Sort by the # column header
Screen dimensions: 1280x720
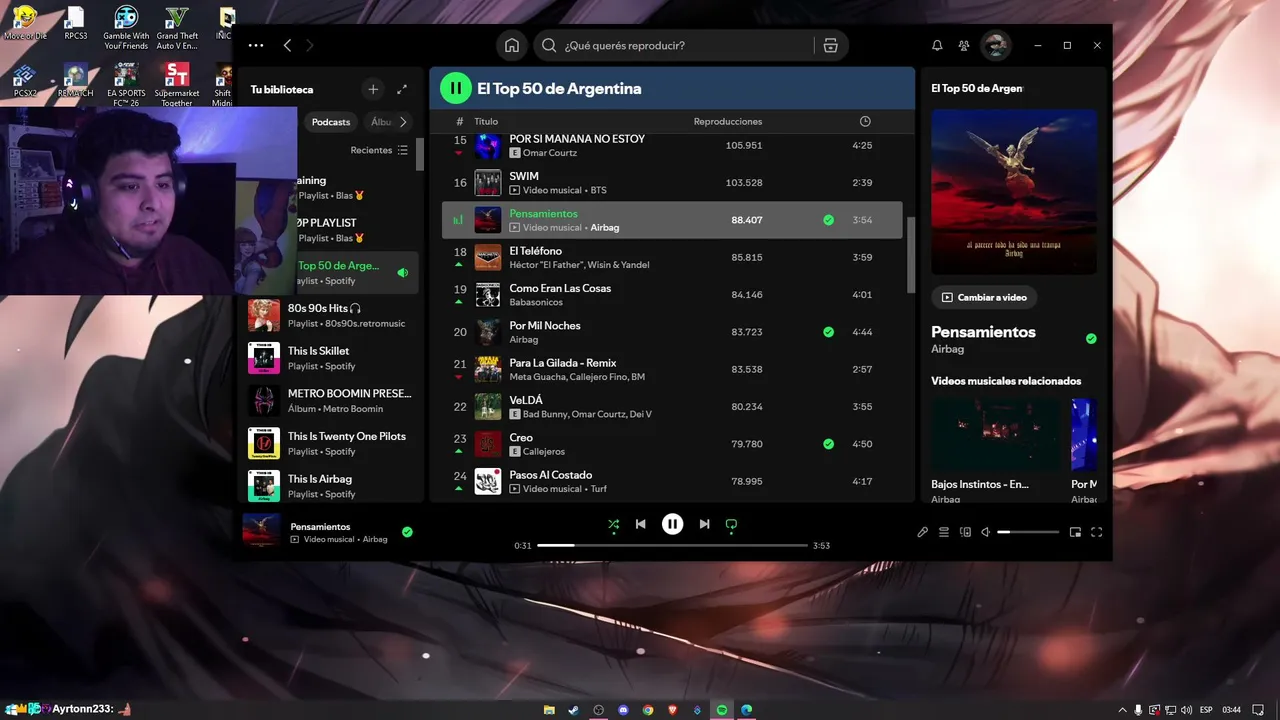[x=460, y=121]
